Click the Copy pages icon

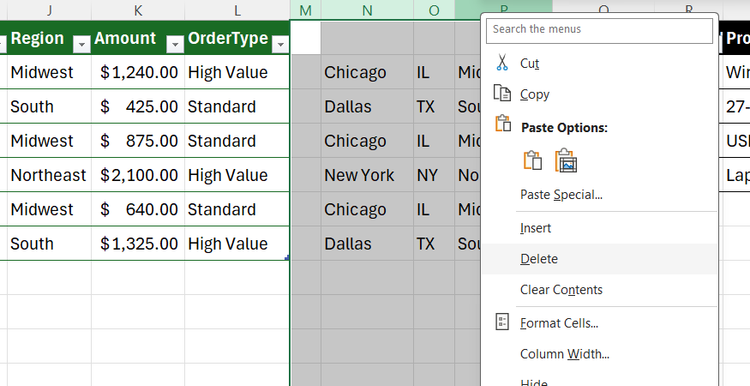(502, 93)
